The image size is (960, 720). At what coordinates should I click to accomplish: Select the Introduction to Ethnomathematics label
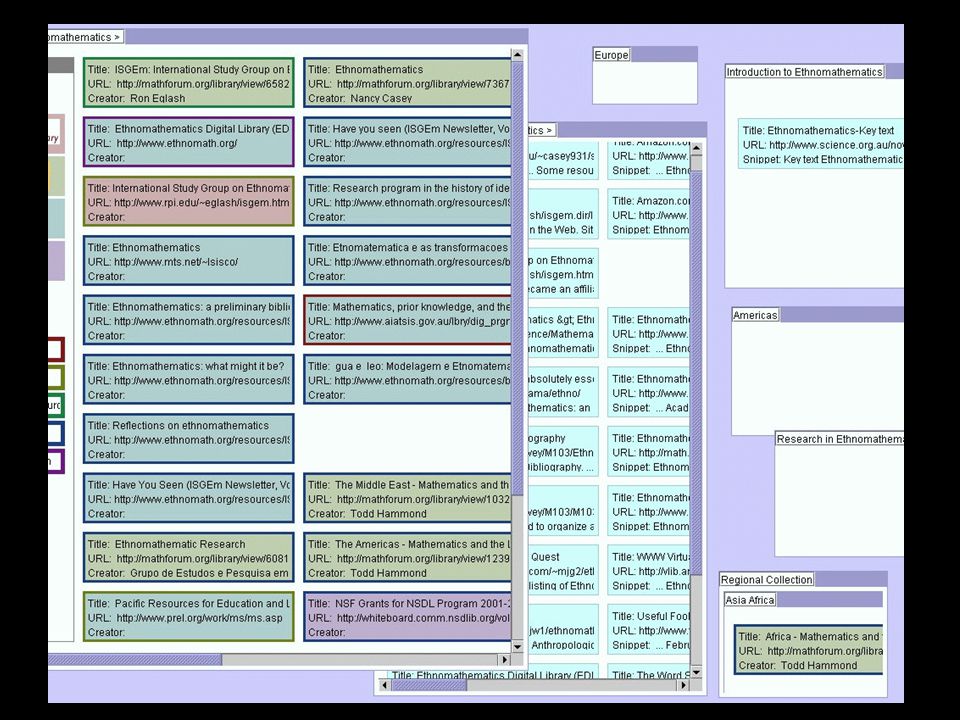tap(804, 72)
